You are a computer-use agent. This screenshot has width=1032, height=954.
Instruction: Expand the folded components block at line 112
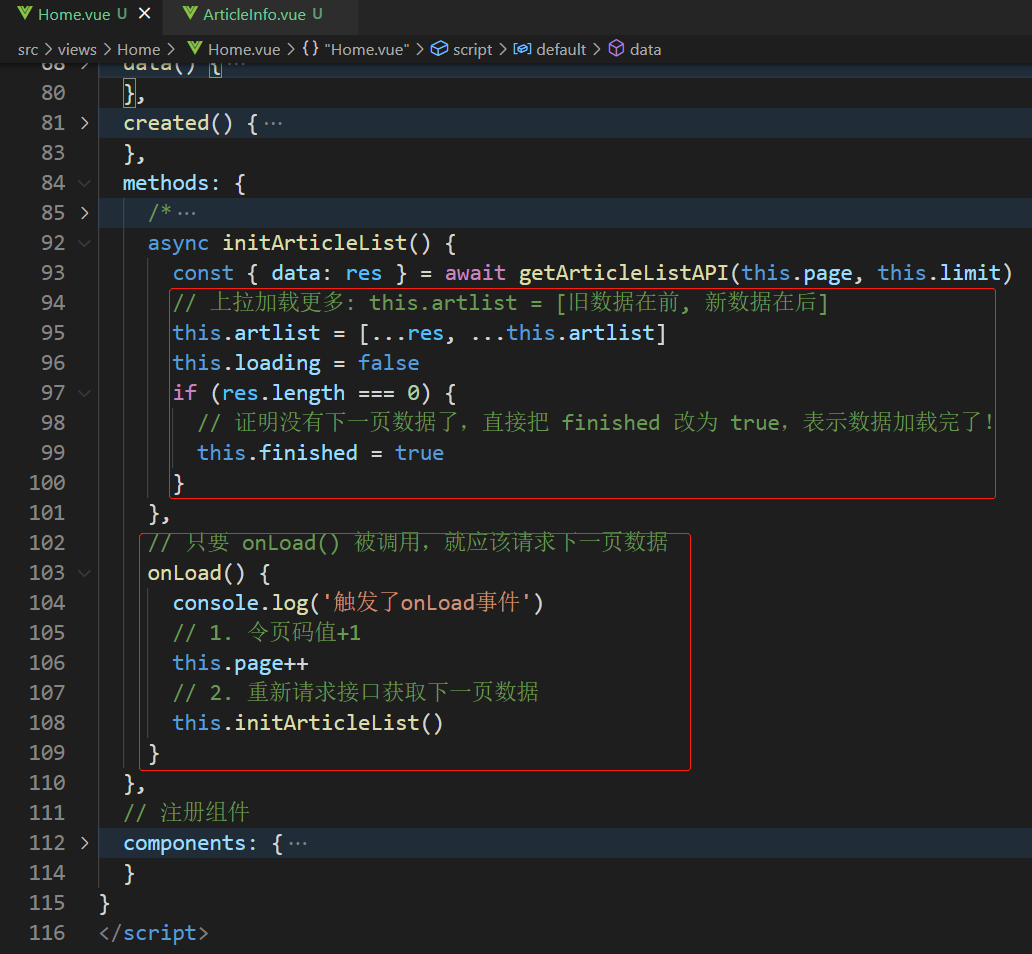click(84, 843)
